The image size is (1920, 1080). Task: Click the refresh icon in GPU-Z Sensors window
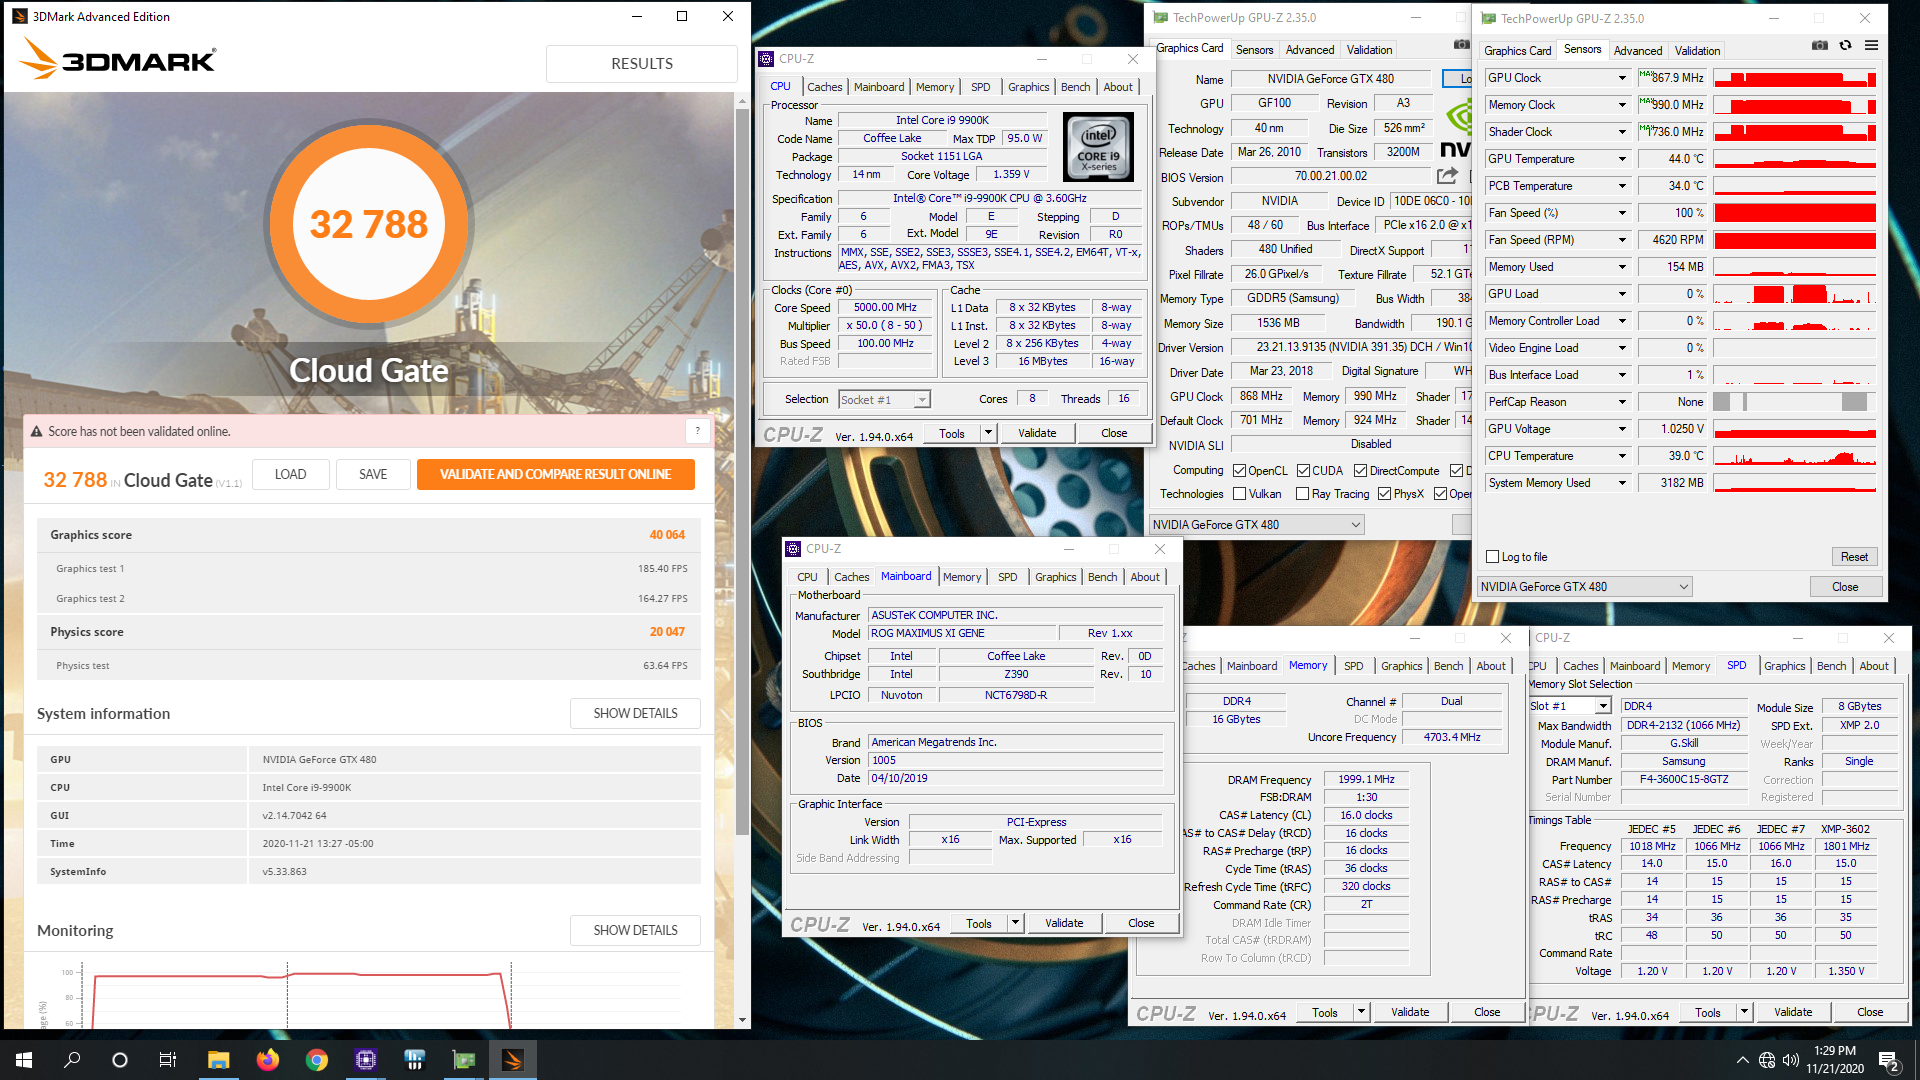1845,45
